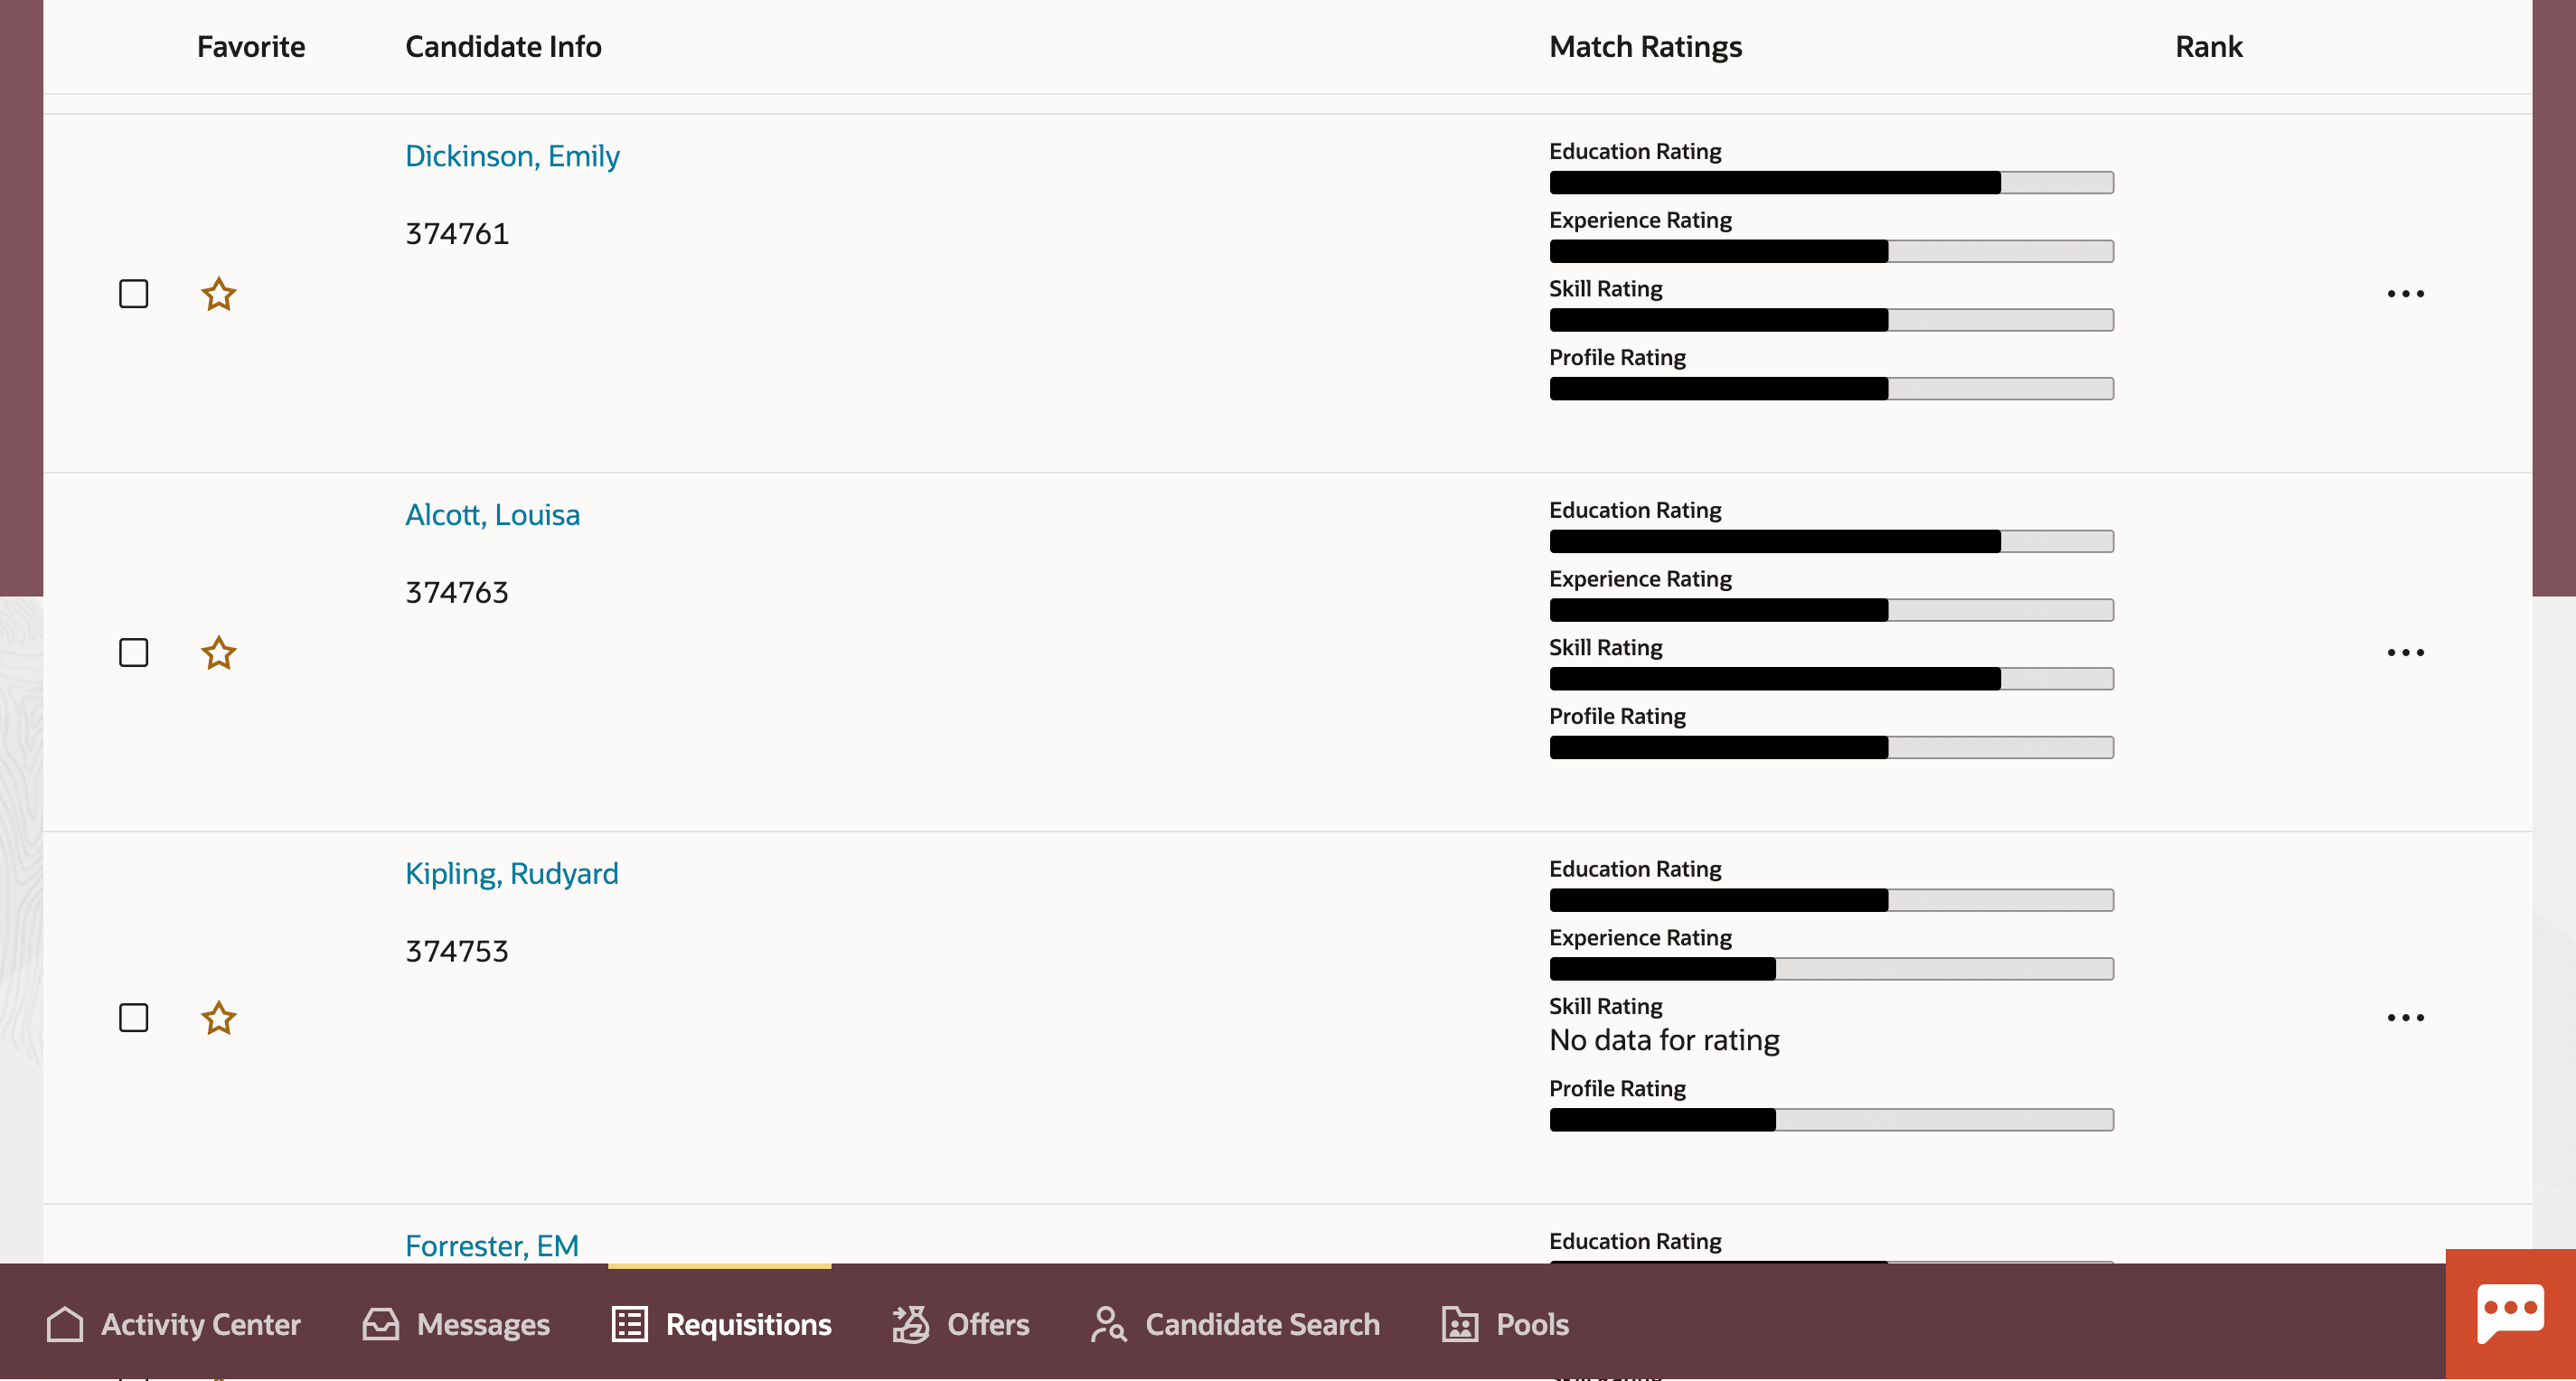Click the Match Ratings column header
The height and width of the screenshot is (1381, 2576).
1645,47
